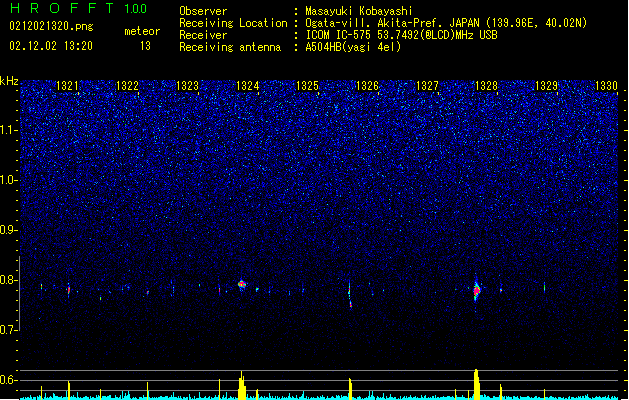Click the 0.6 frequency axis label
The image size is (629, 400).
click(8, 380)
